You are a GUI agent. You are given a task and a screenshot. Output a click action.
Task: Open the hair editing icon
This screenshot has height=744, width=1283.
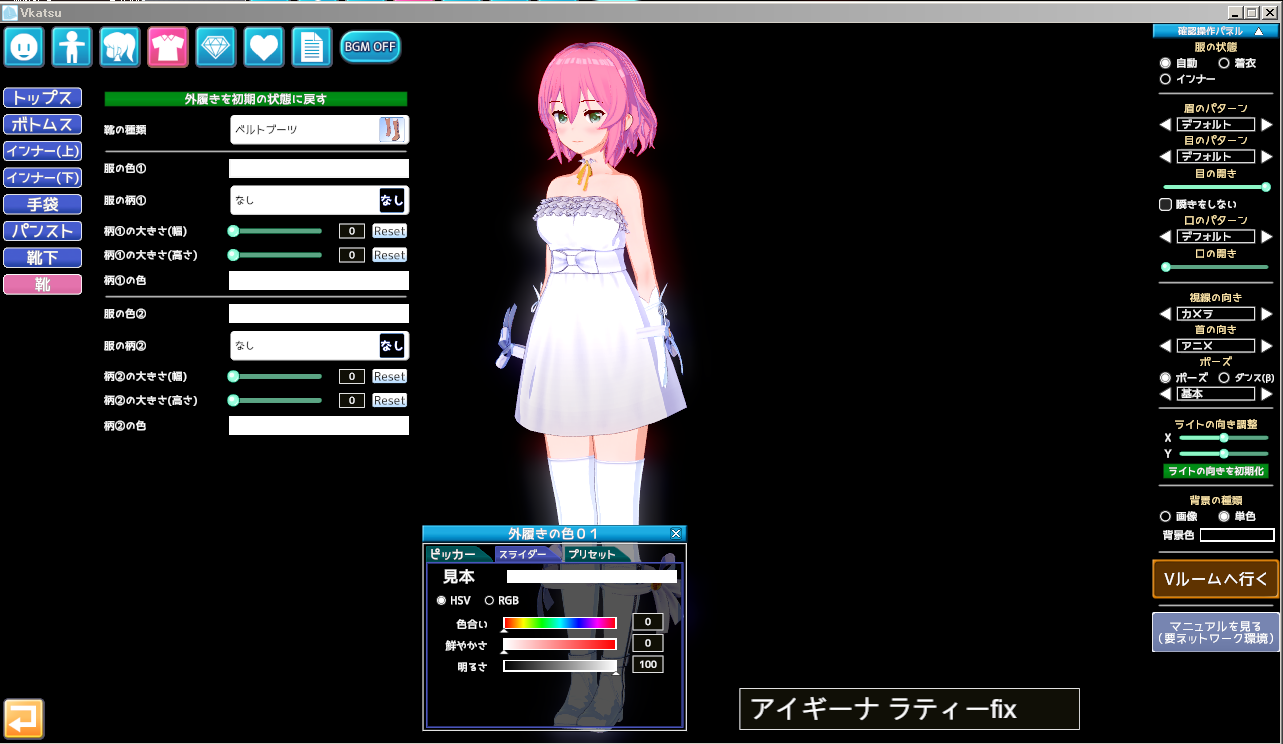coord(120,47)
